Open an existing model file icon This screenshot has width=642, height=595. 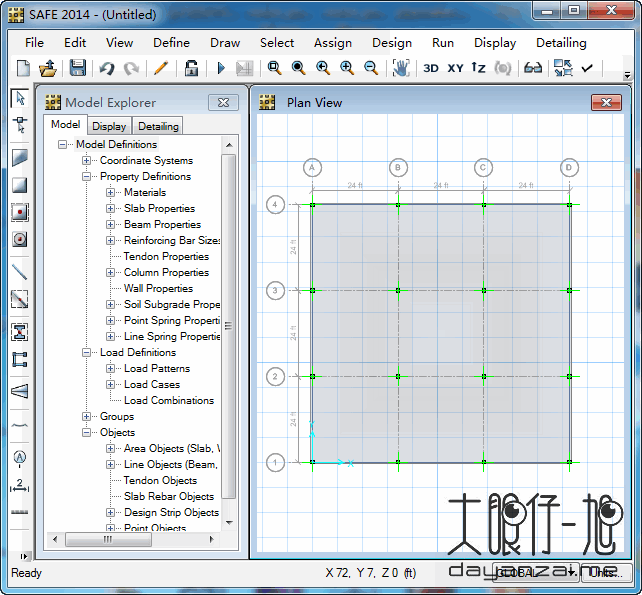point(48,68)
